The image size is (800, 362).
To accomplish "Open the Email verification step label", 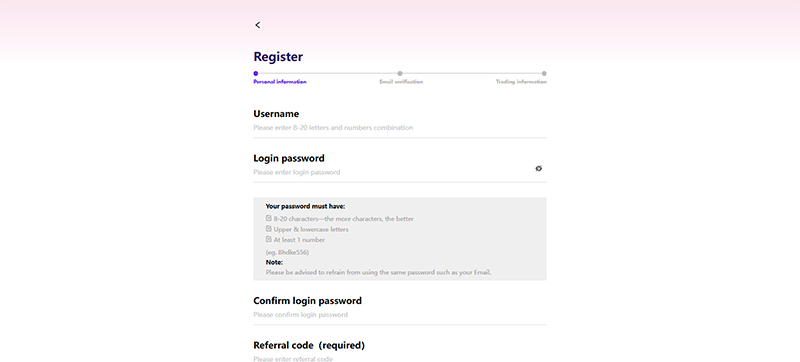I will pyautogui.click(x=401, y=82).
